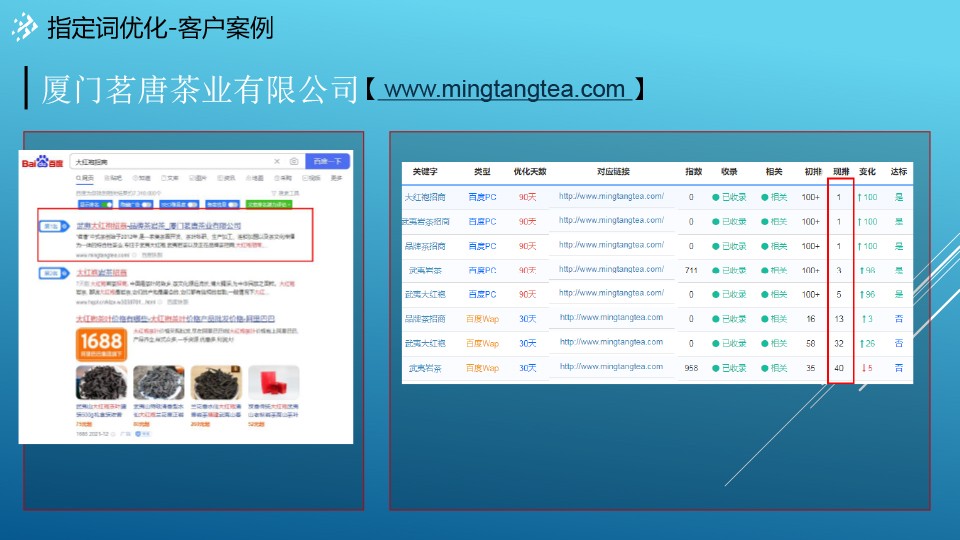960x540 pixels.
Task: Select the 网页 tab in Baidu
Action: pos(85,178)
